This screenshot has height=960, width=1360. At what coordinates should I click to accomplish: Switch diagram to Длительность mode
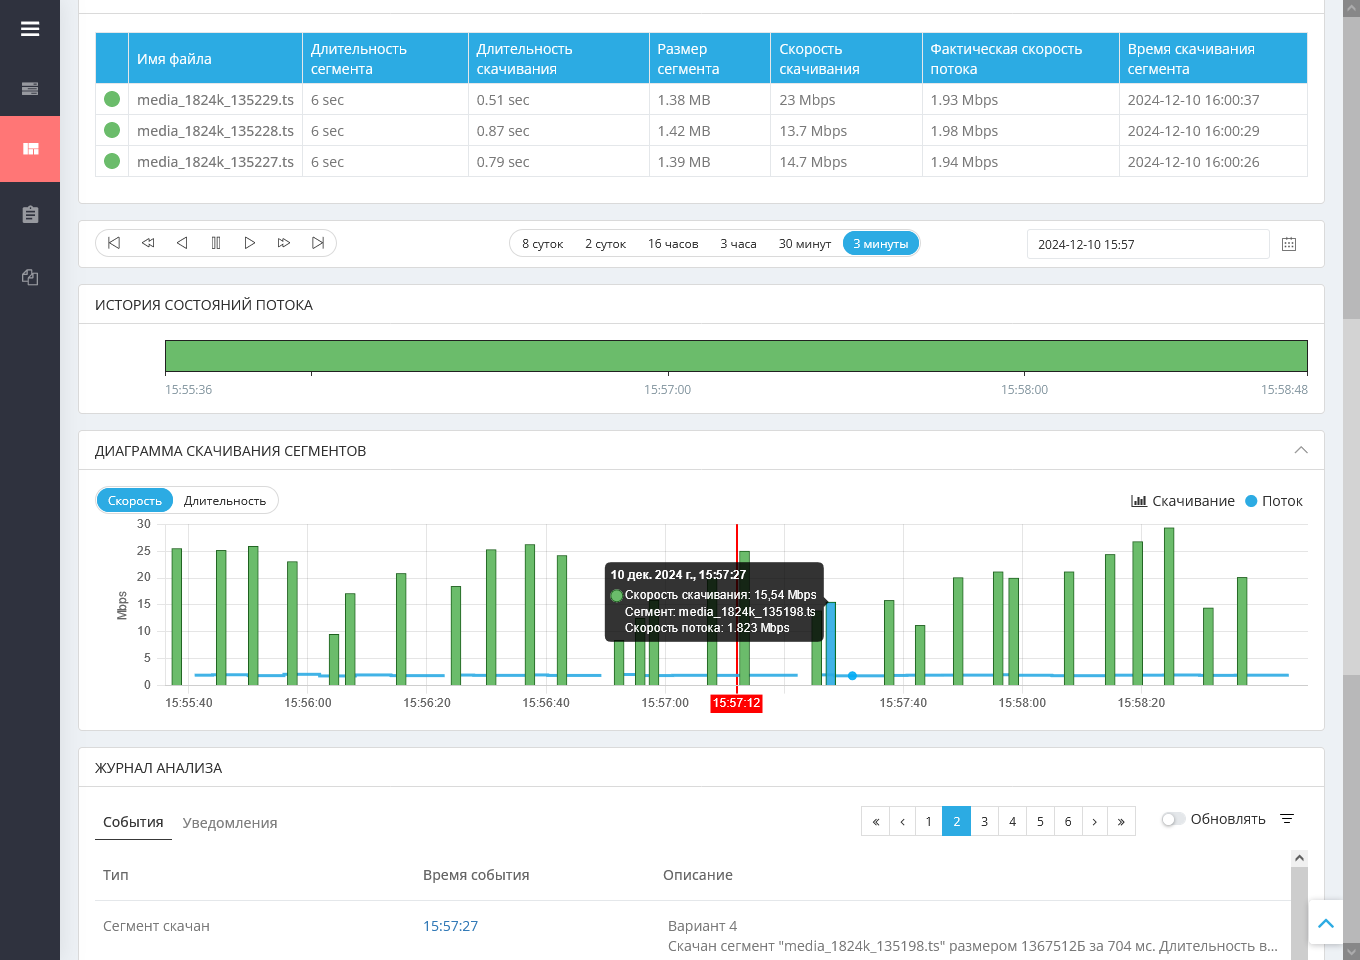pos(225,501)
